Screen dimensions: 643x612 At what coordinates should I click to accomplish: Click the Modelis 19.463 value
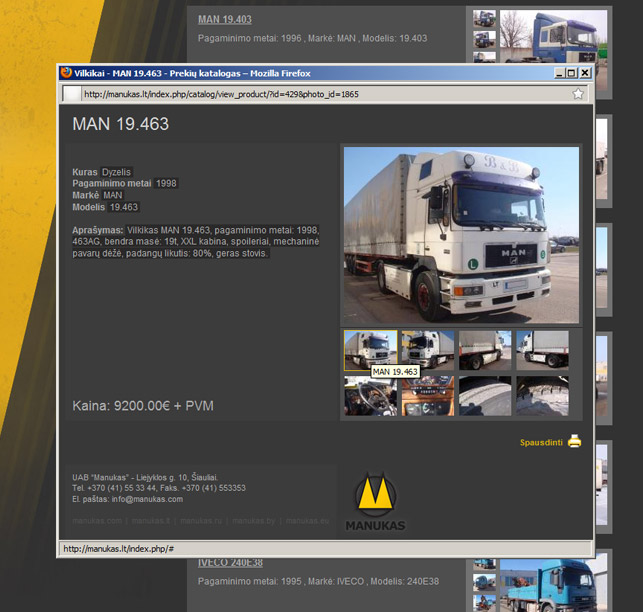pyautogui.click(x=124, y=207)
